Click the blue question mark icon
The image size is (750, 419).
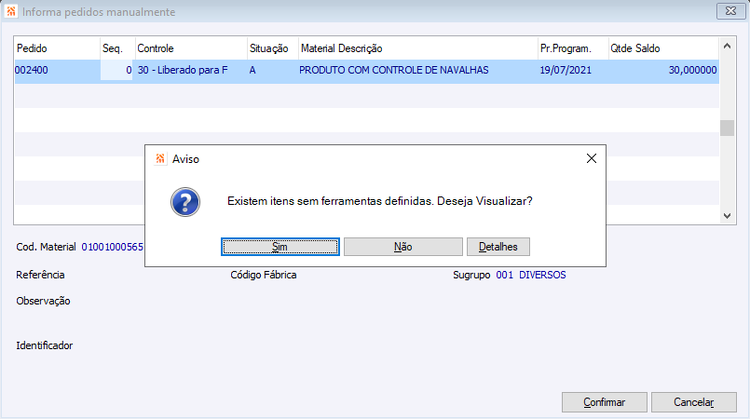coord(185,202)
